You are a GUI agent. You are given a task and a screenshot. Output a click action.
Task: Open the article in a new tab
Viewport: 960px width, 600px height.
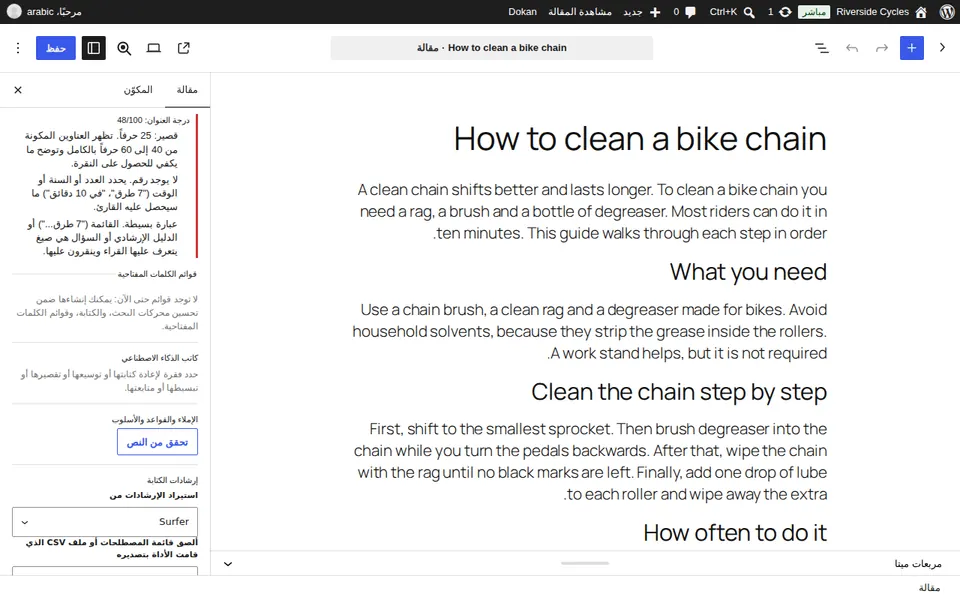tap(184, 48)
